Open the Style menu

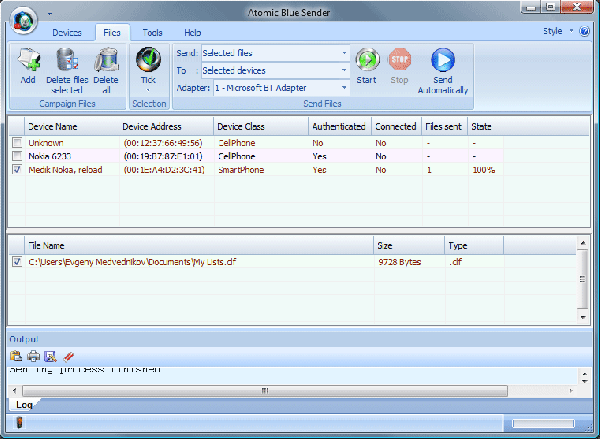point(556,31)
